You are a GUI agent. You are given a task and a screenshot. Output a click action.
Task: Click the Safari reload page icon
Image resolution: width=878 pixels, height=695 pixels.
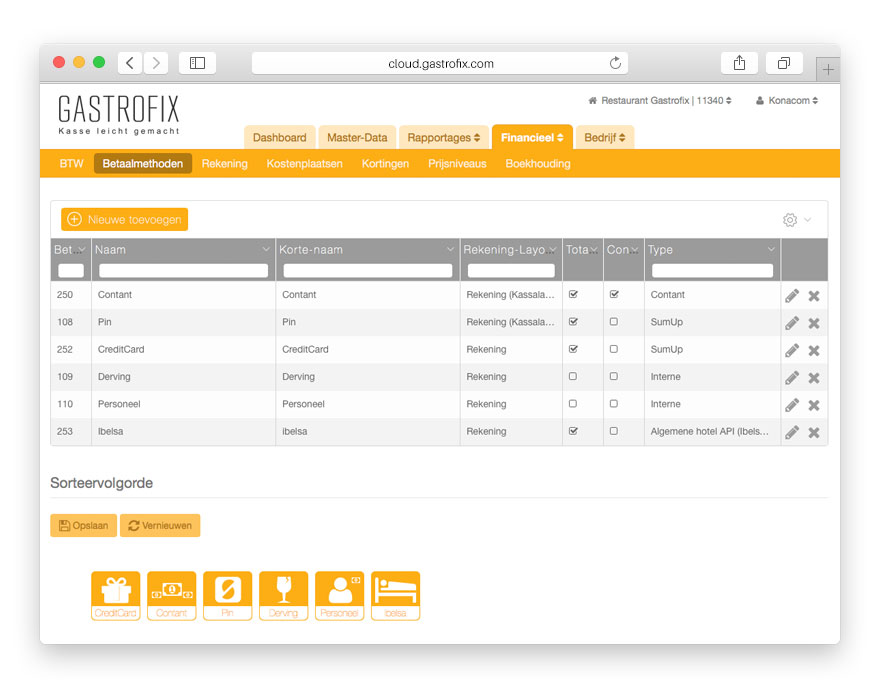click(615, 63)
